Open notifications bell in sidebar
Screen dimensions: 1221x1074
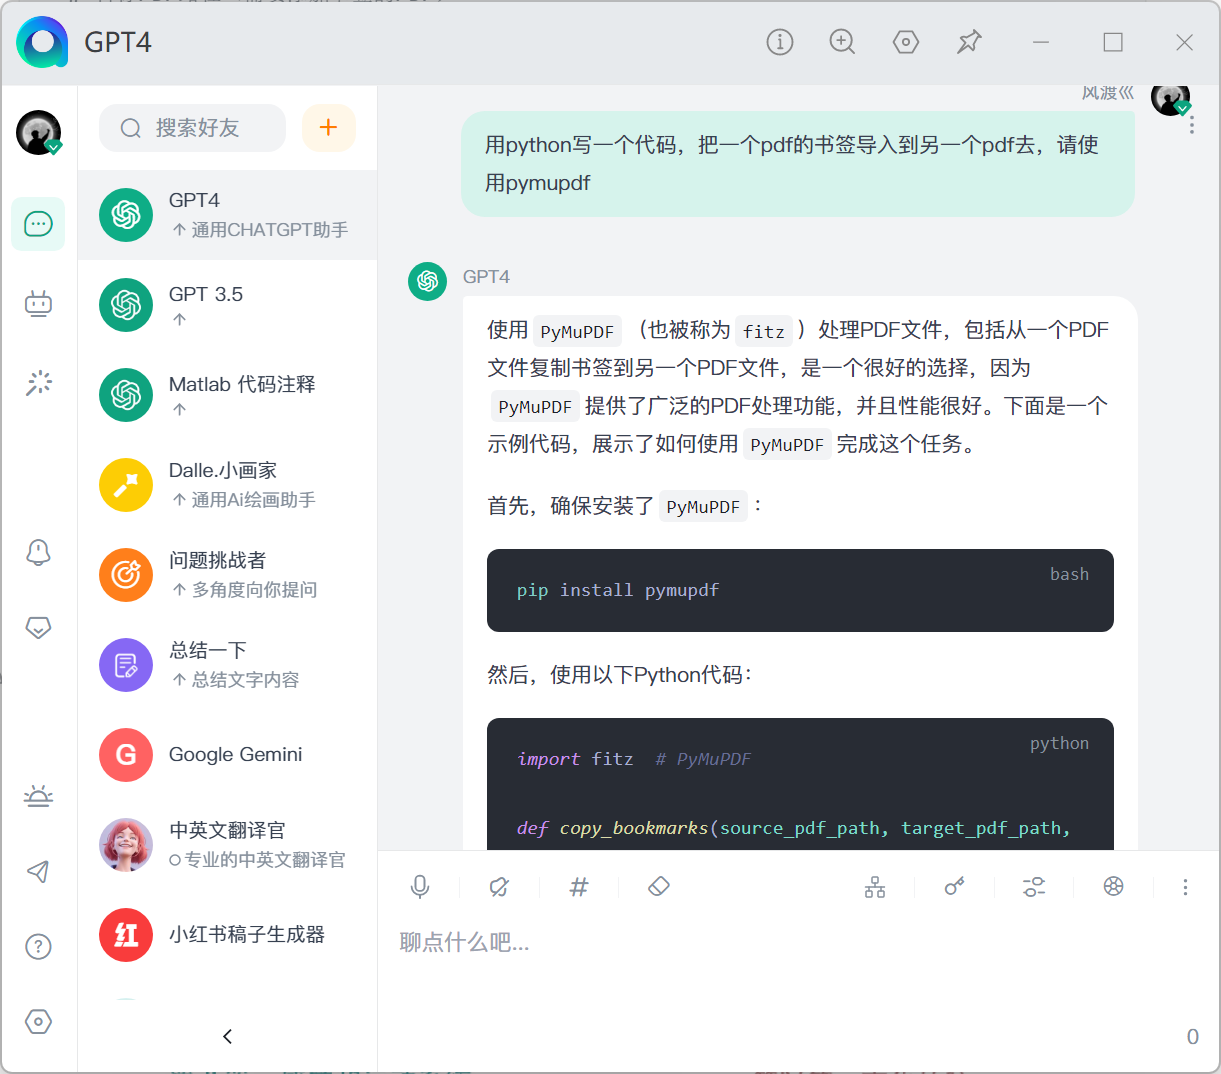pyautogui.click(x=38, y=552)
